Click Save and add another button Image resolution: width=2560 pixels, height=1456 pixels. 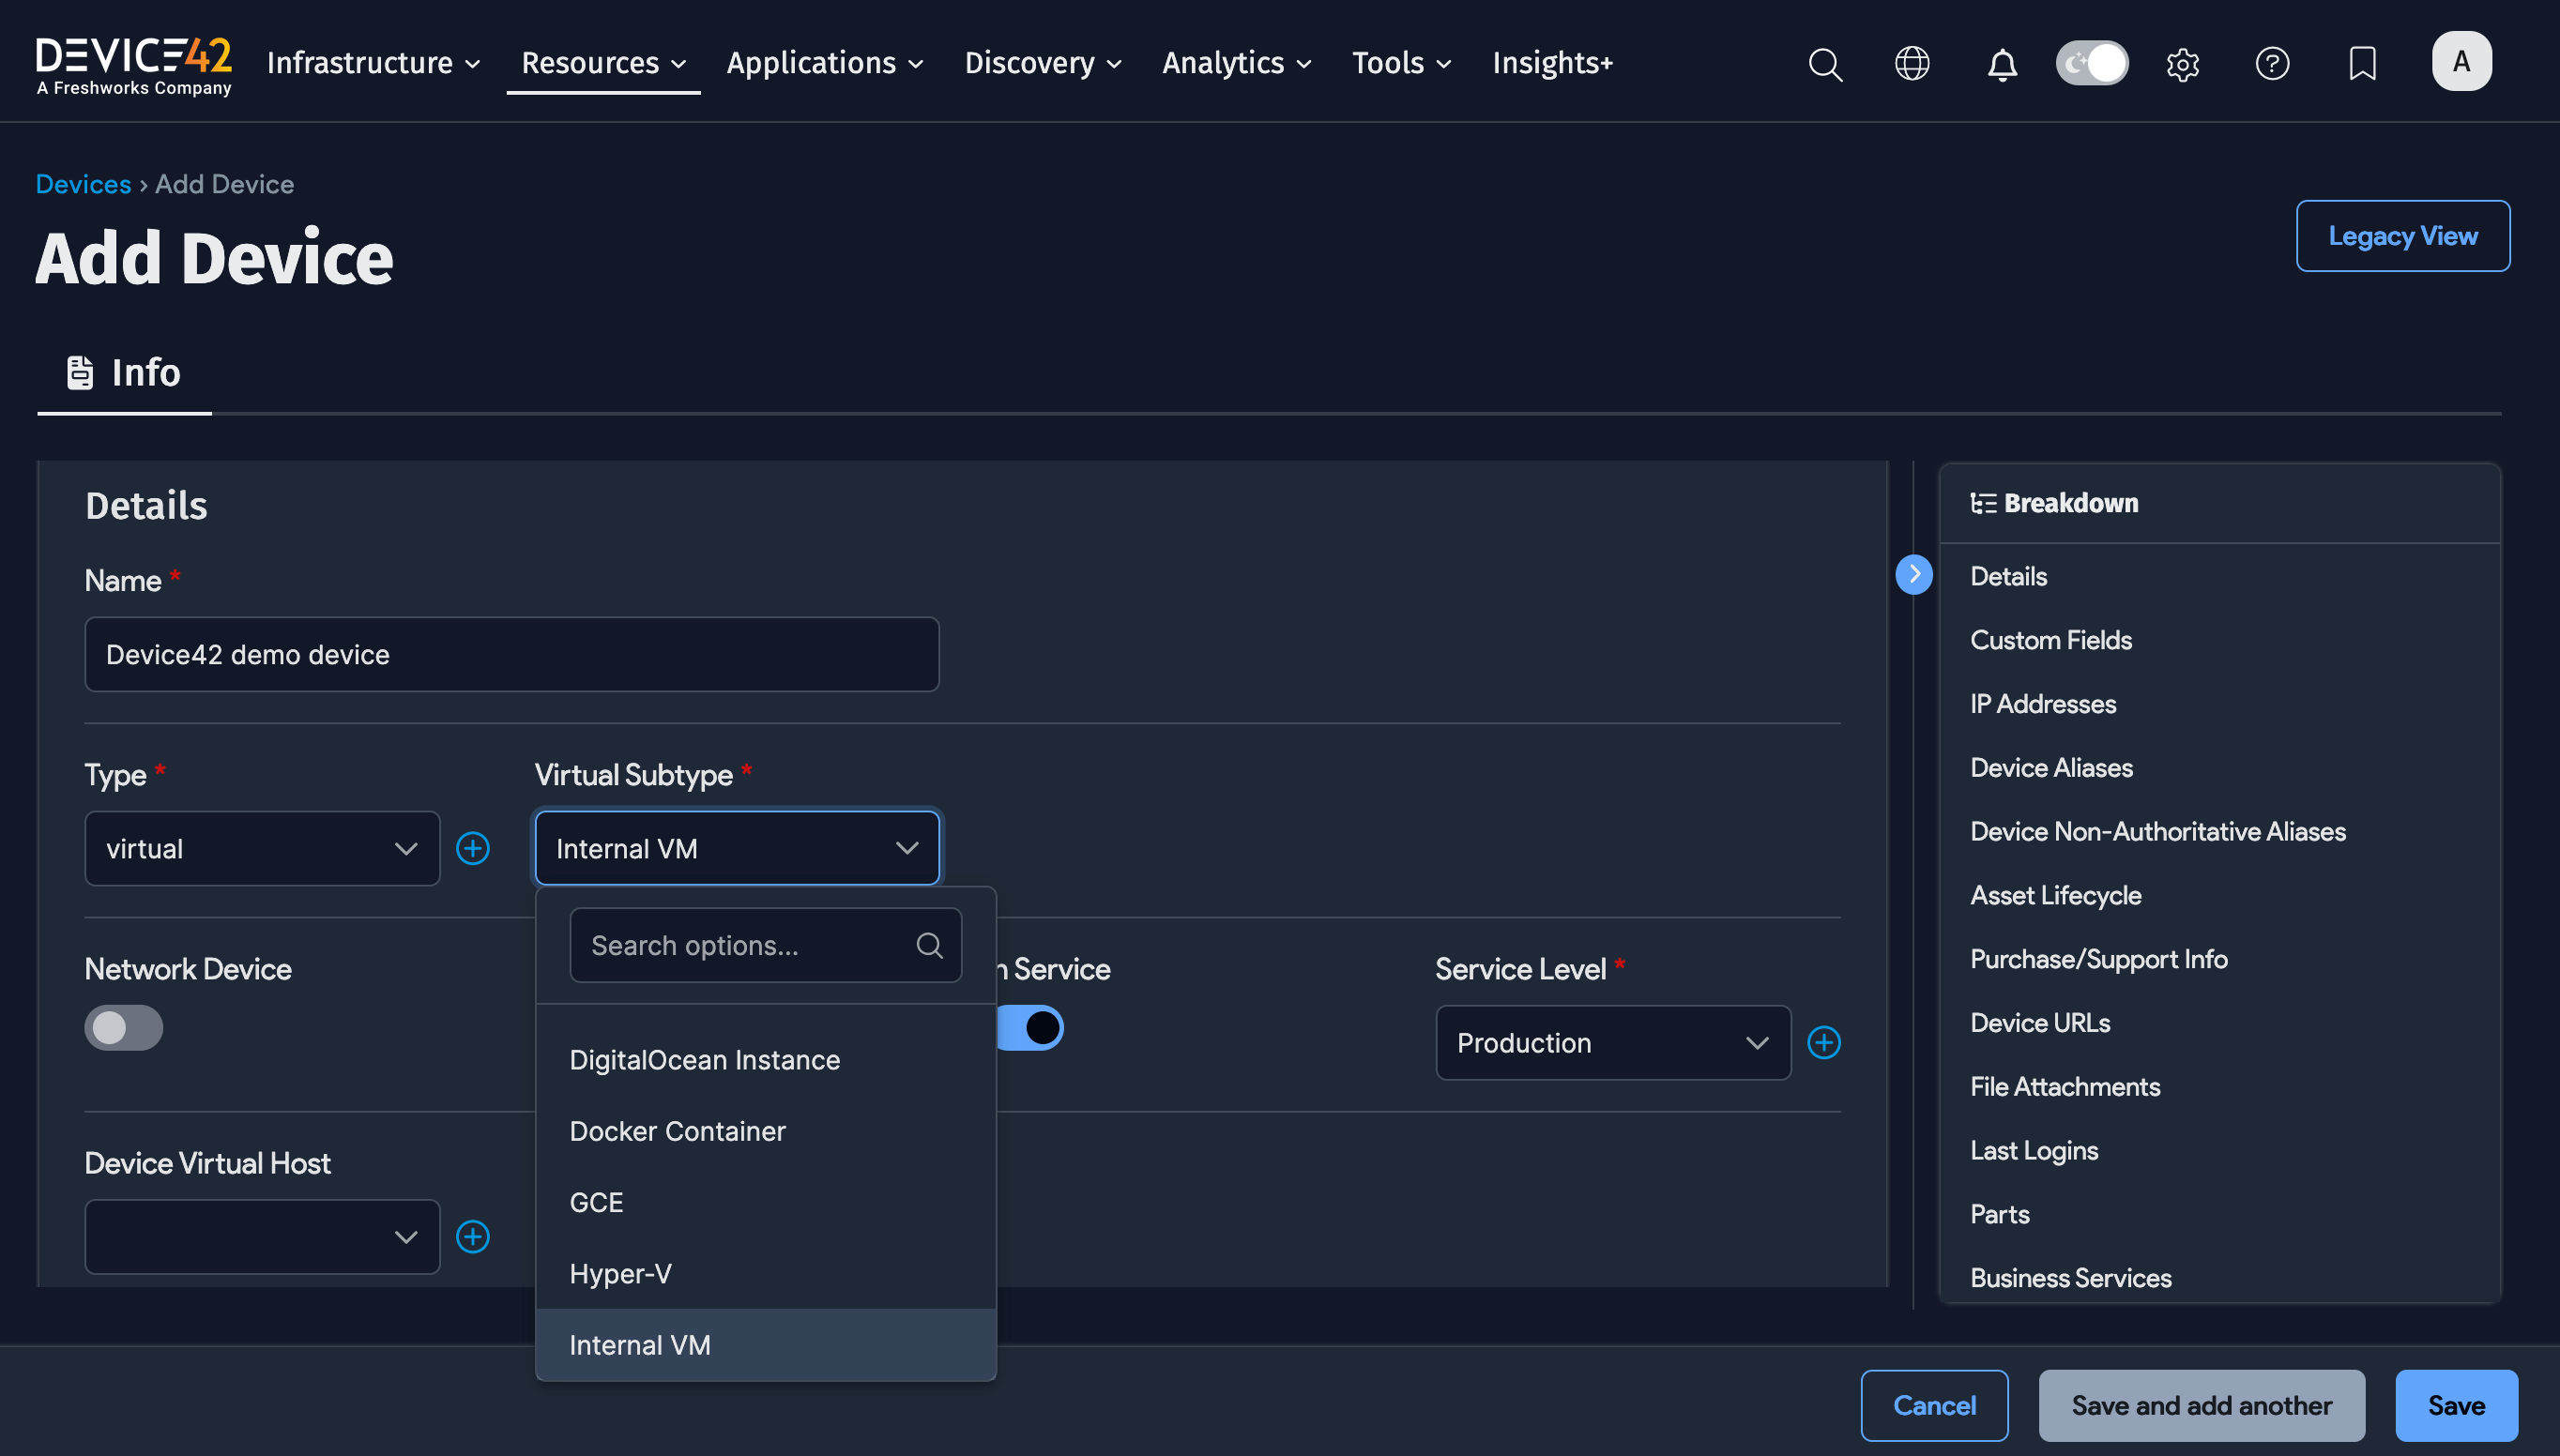pyautogui.click(x=2201, y=1405)
